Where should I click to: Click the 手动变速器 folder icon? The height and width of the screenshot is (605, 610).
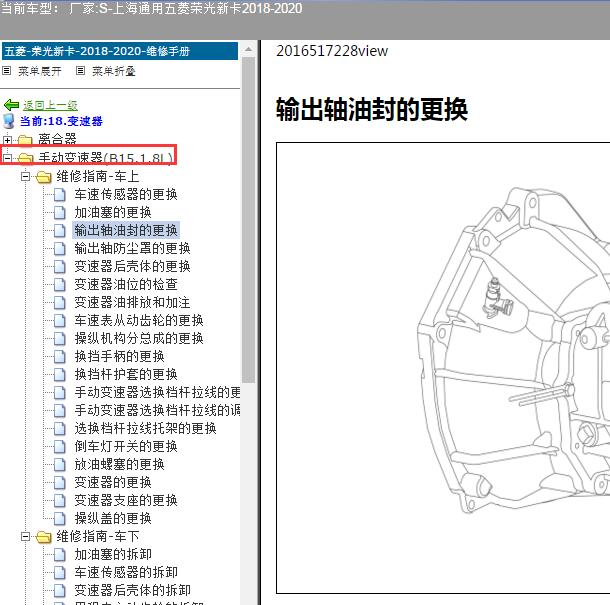pyautogui.click(x=26, y=158)
